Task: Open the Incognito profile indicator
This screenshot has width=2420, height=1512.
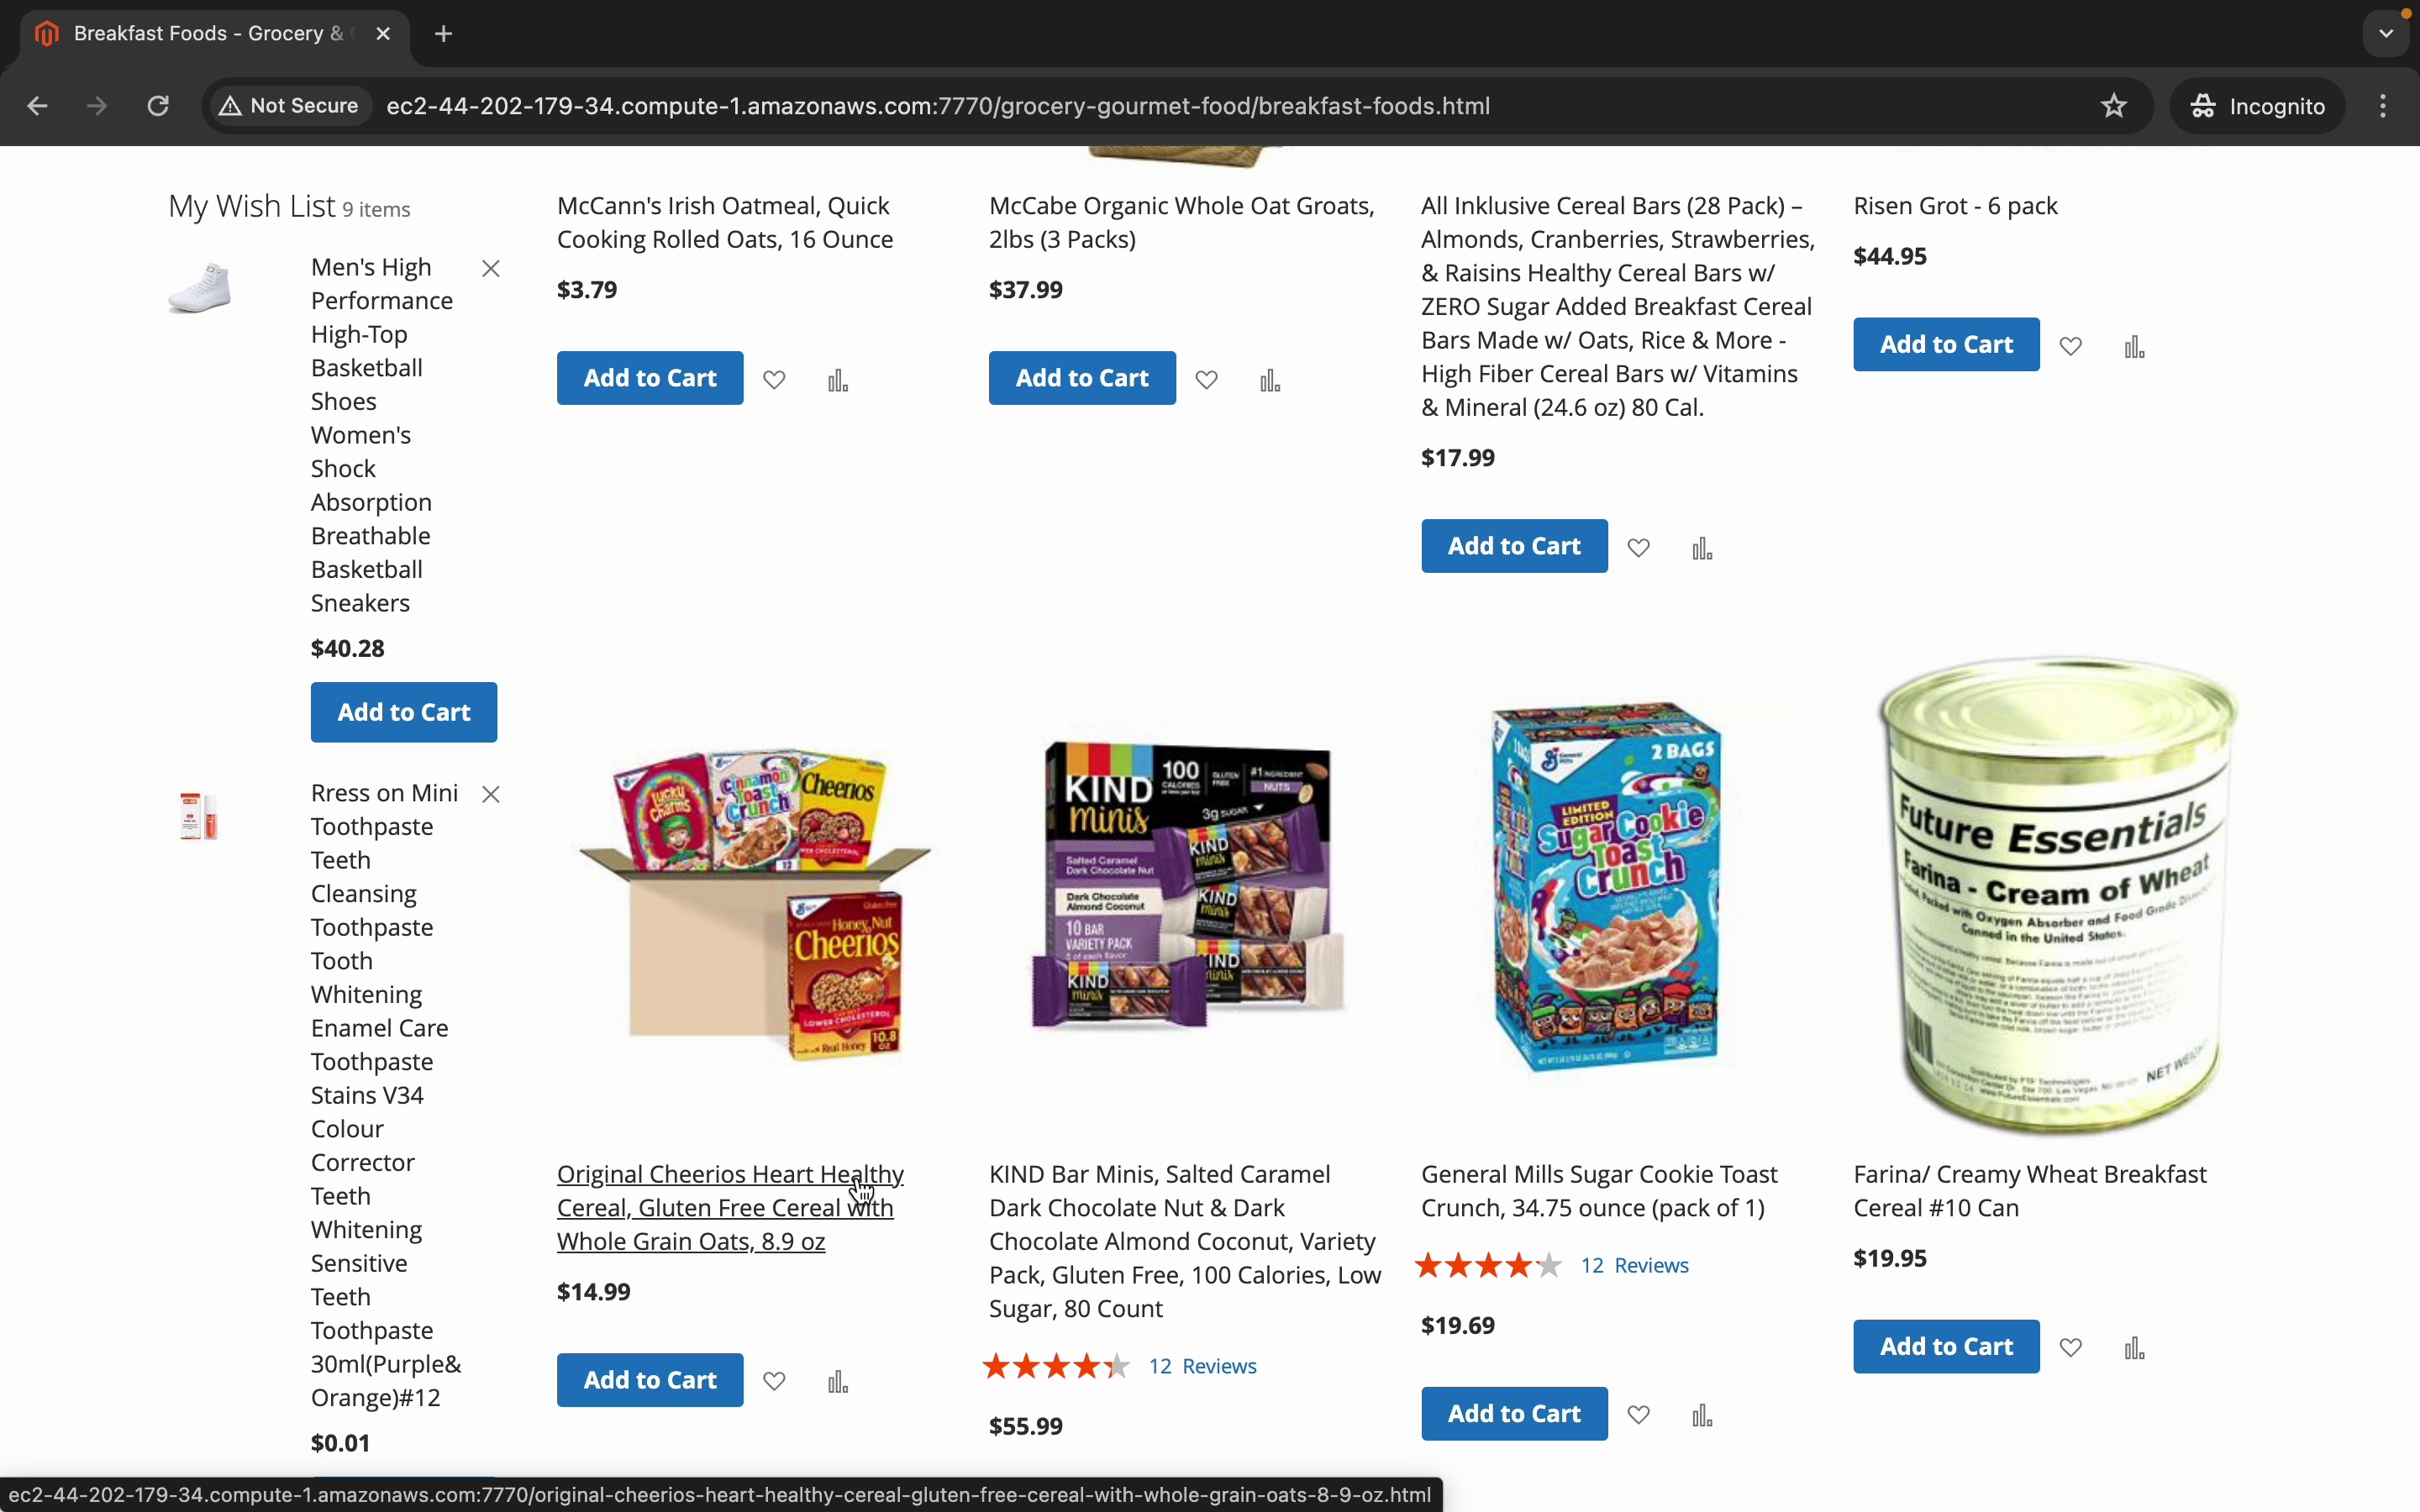Action: click(2258, 106)
